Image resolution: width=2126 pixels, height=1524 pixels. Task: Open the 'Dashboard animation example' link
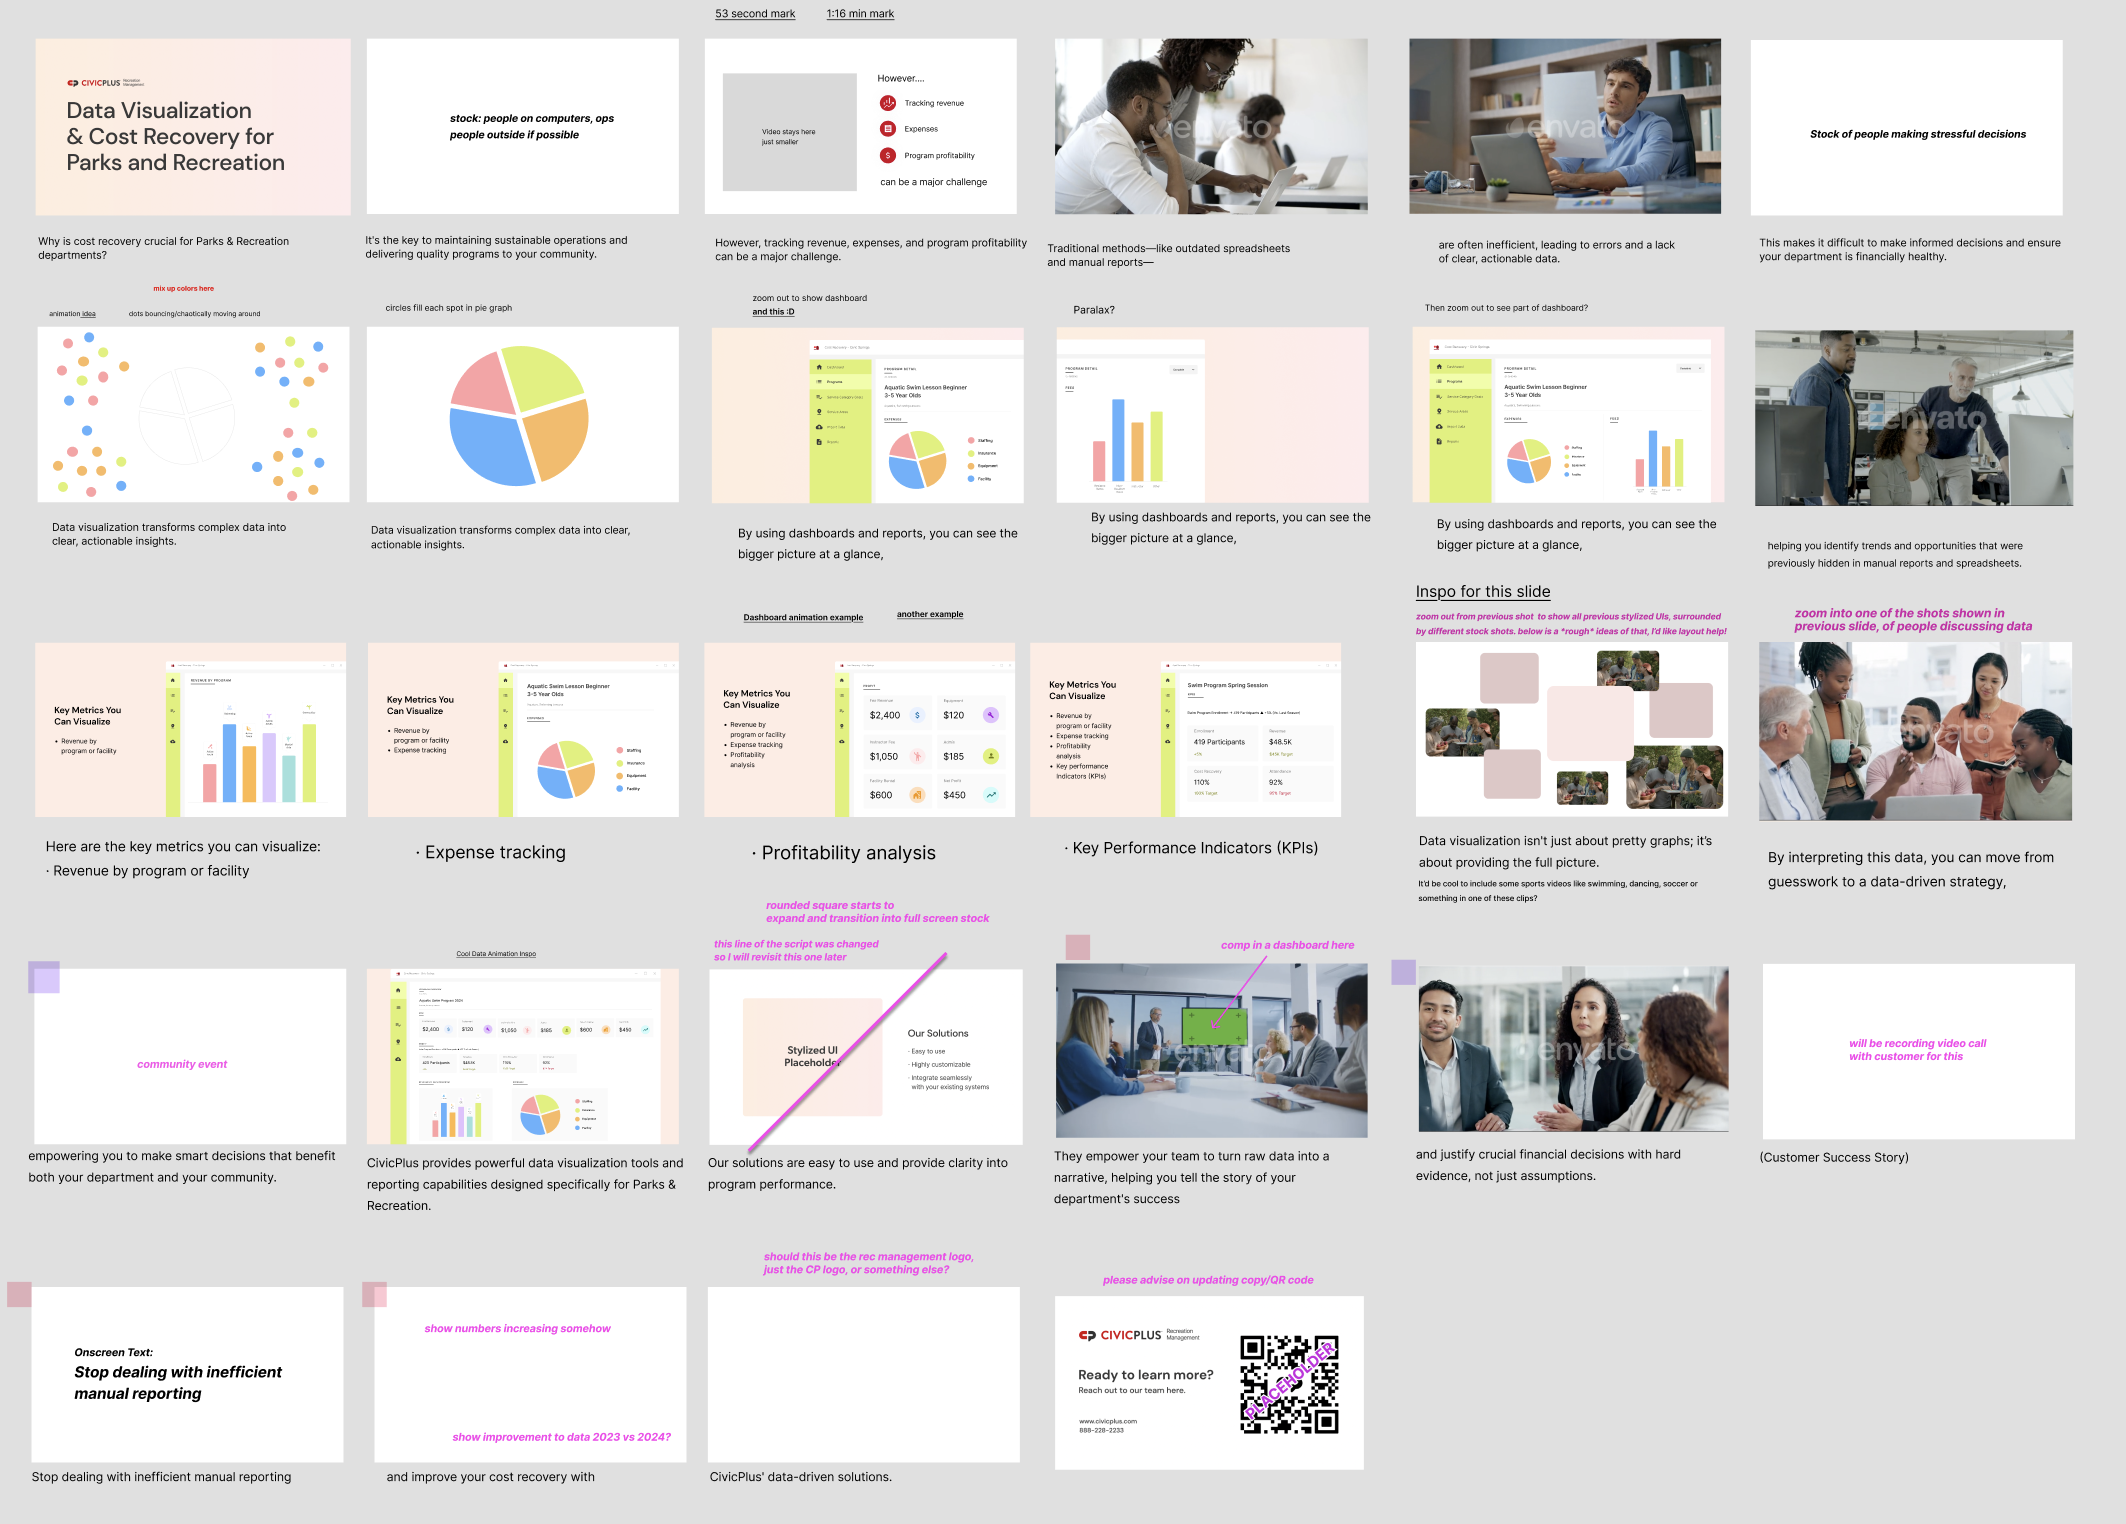[x=803, y=617]
